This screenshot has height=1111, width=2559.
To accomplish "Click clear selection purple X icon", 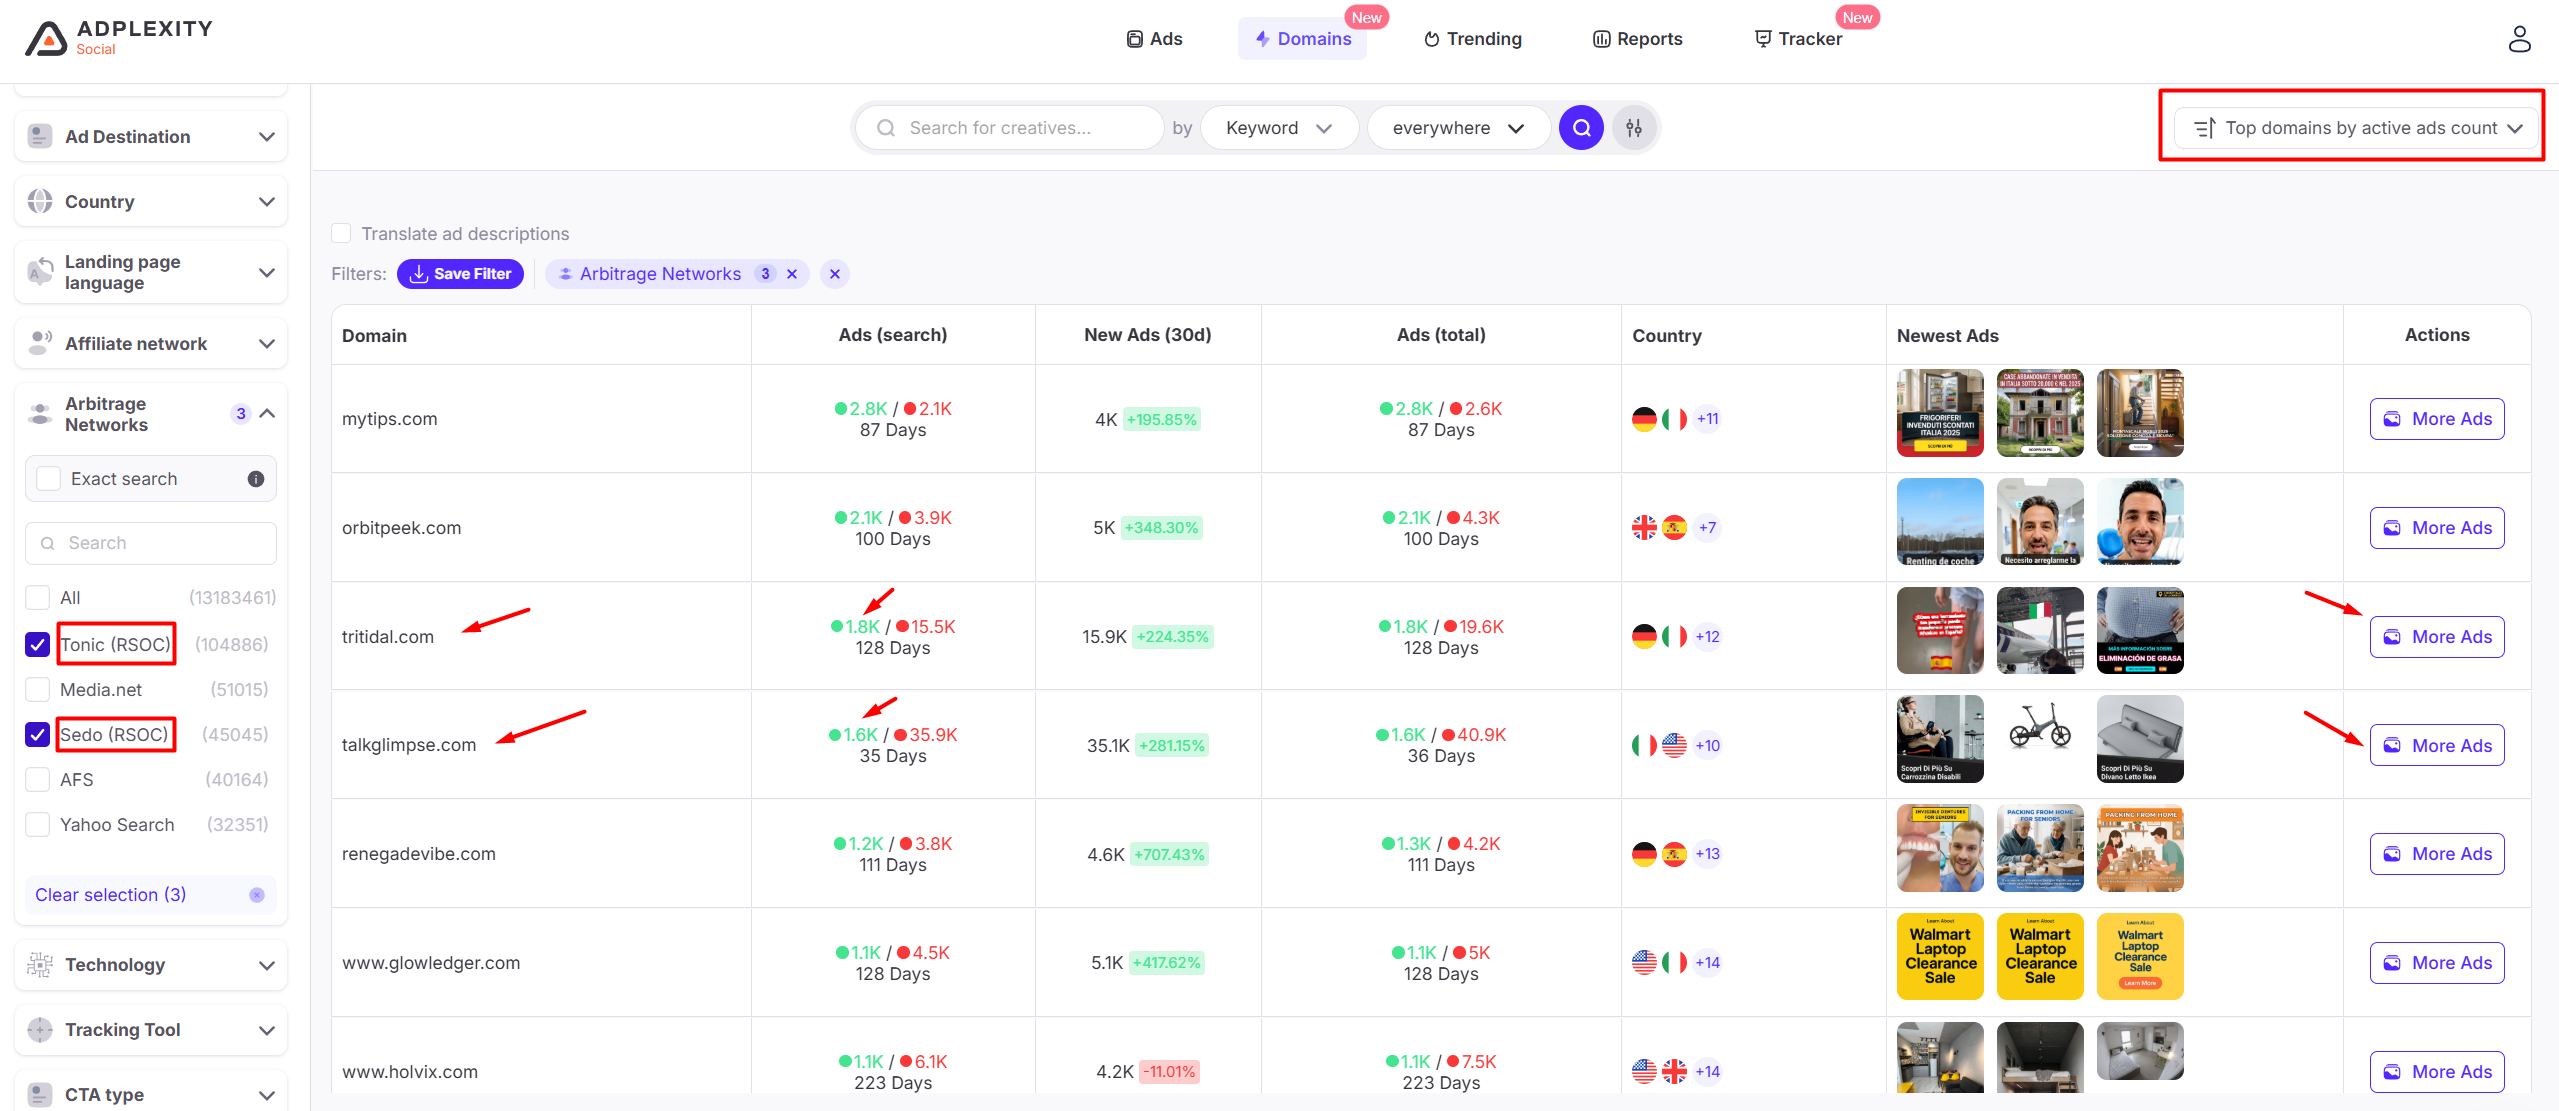I will click(x=257, y=895).
